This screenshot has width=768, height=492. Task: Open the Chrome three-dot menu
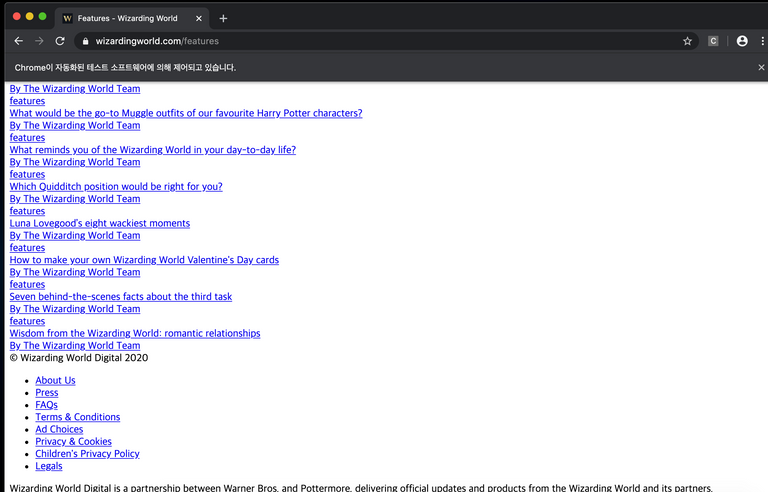click(x=762, y=41)
